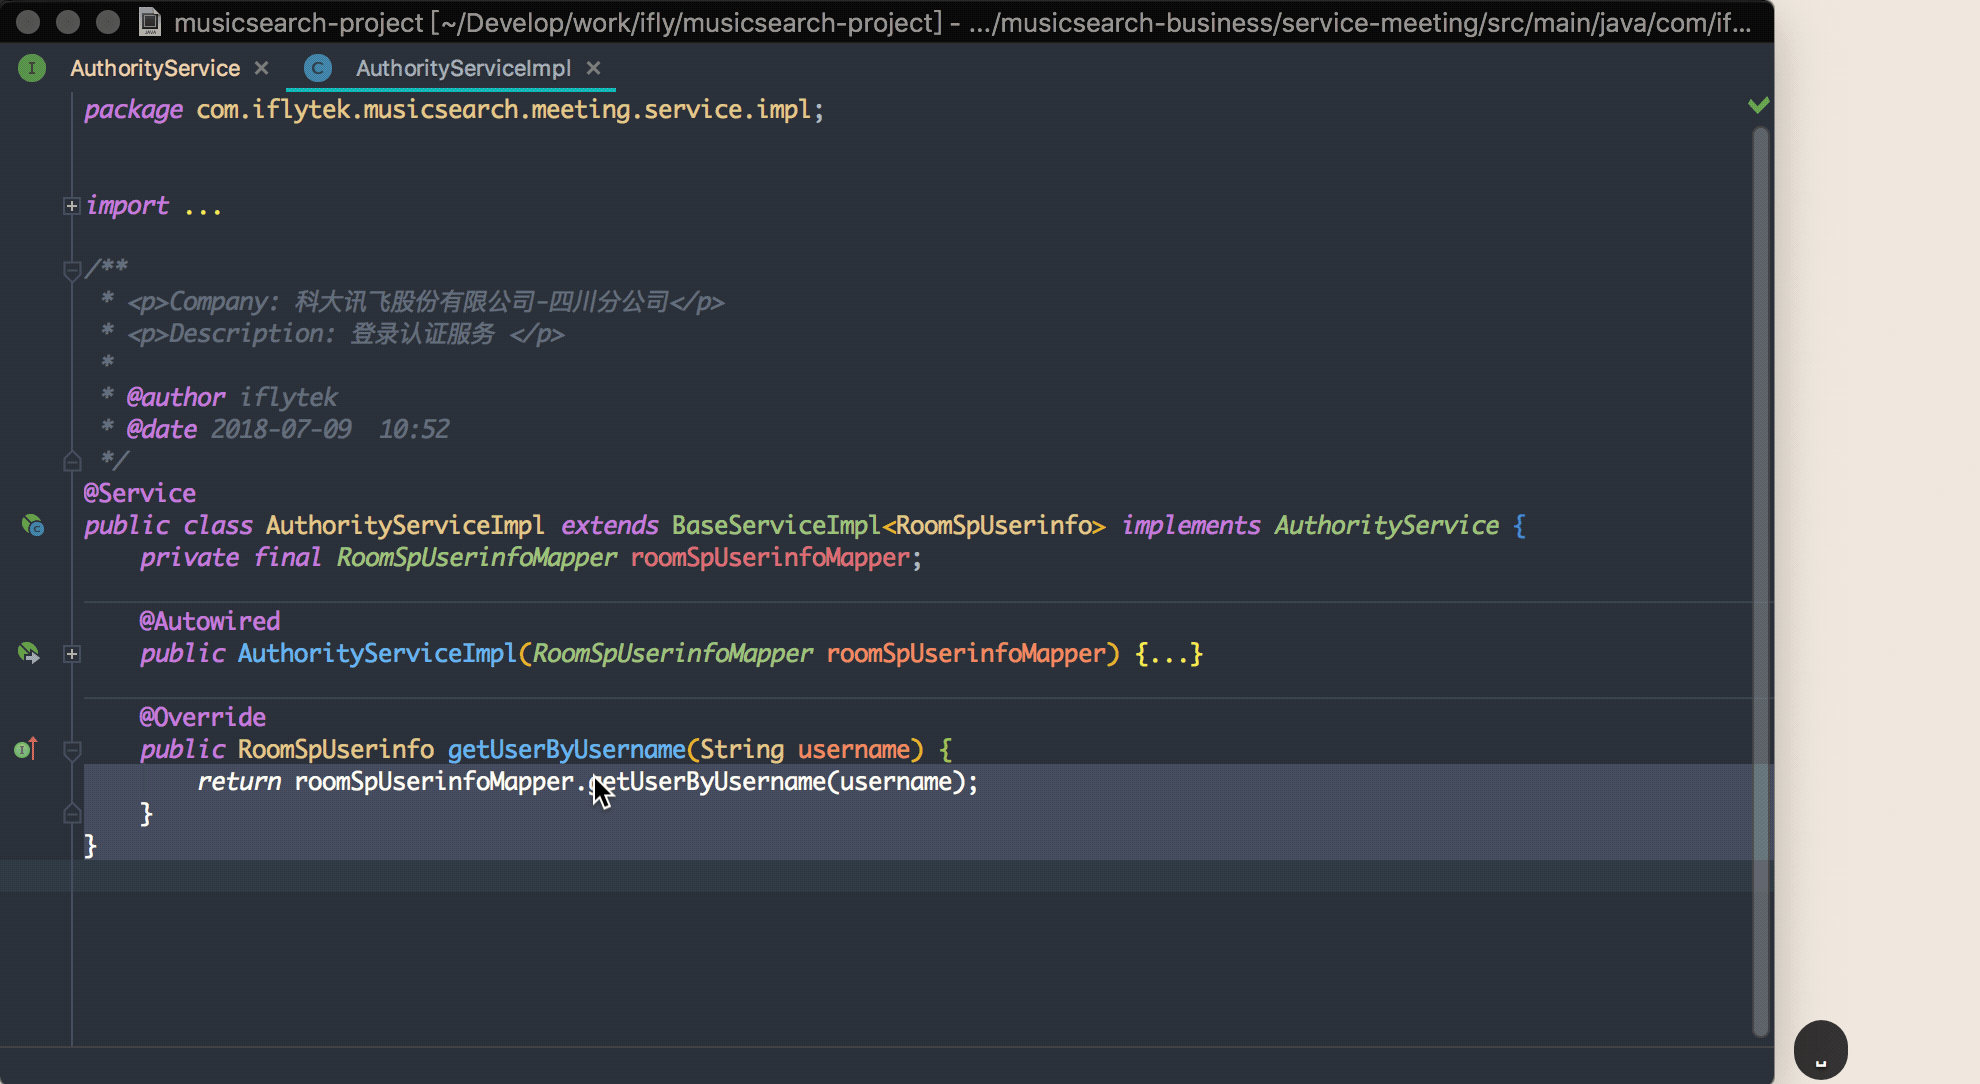Click the interface icon on AuthorityService tab
This screenshot has height=1084, width=1980.
[x=32, y=68]
